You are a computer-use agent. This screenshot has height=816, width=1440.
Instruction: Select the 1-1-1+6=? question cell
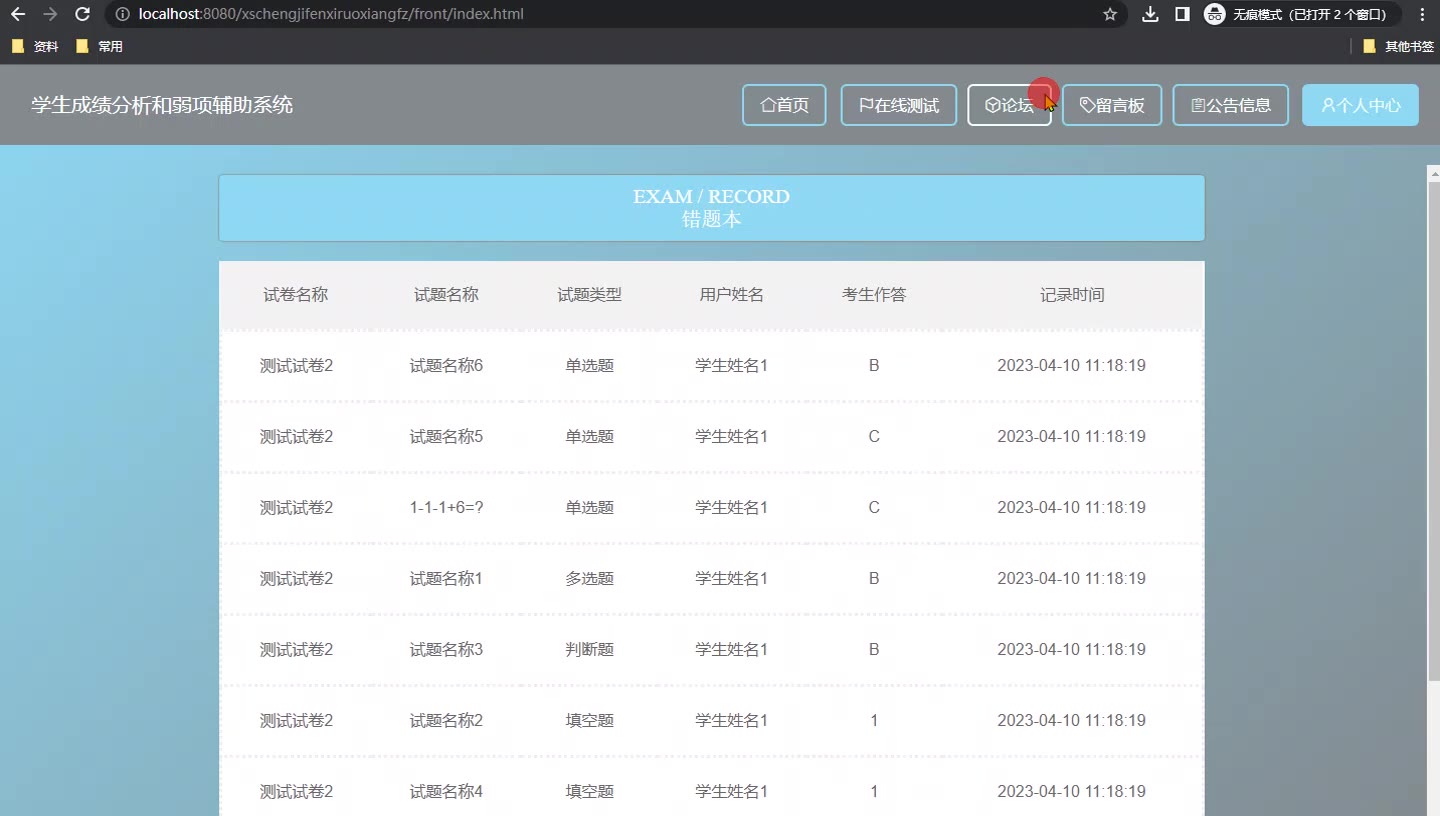coord(446,508)
